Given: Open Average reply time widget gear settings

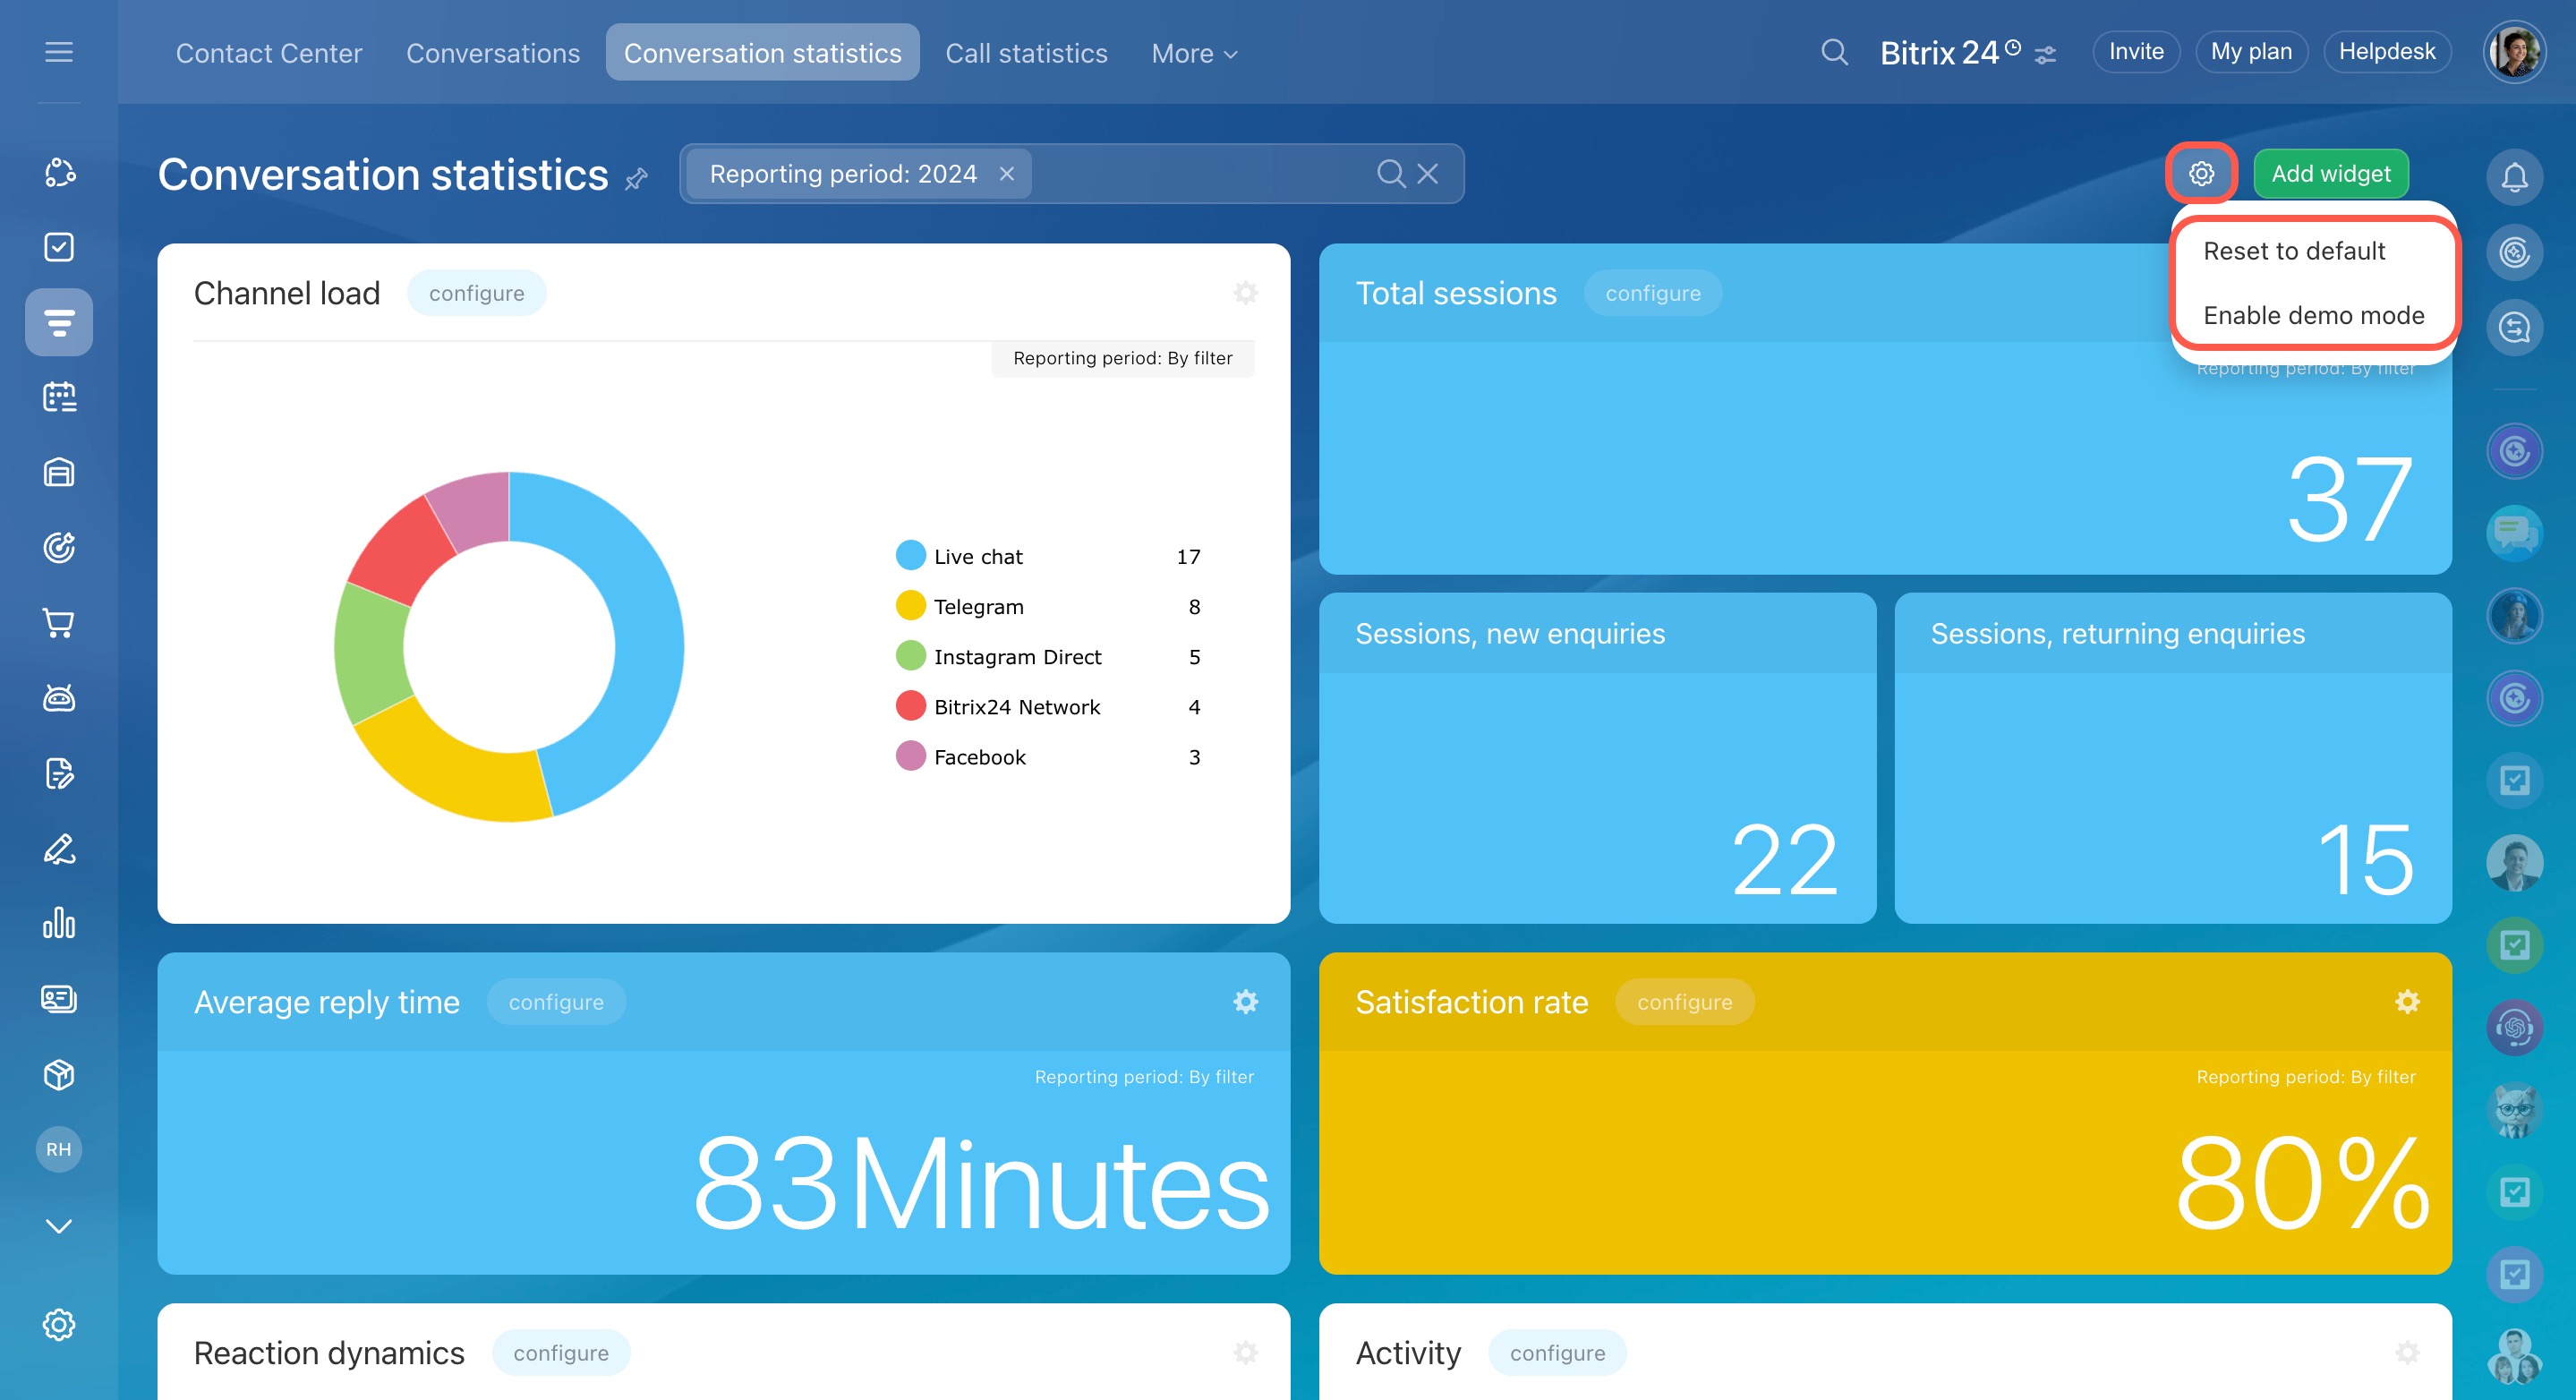Looking at the screenshot, I should click(x=1245, y=1002).
